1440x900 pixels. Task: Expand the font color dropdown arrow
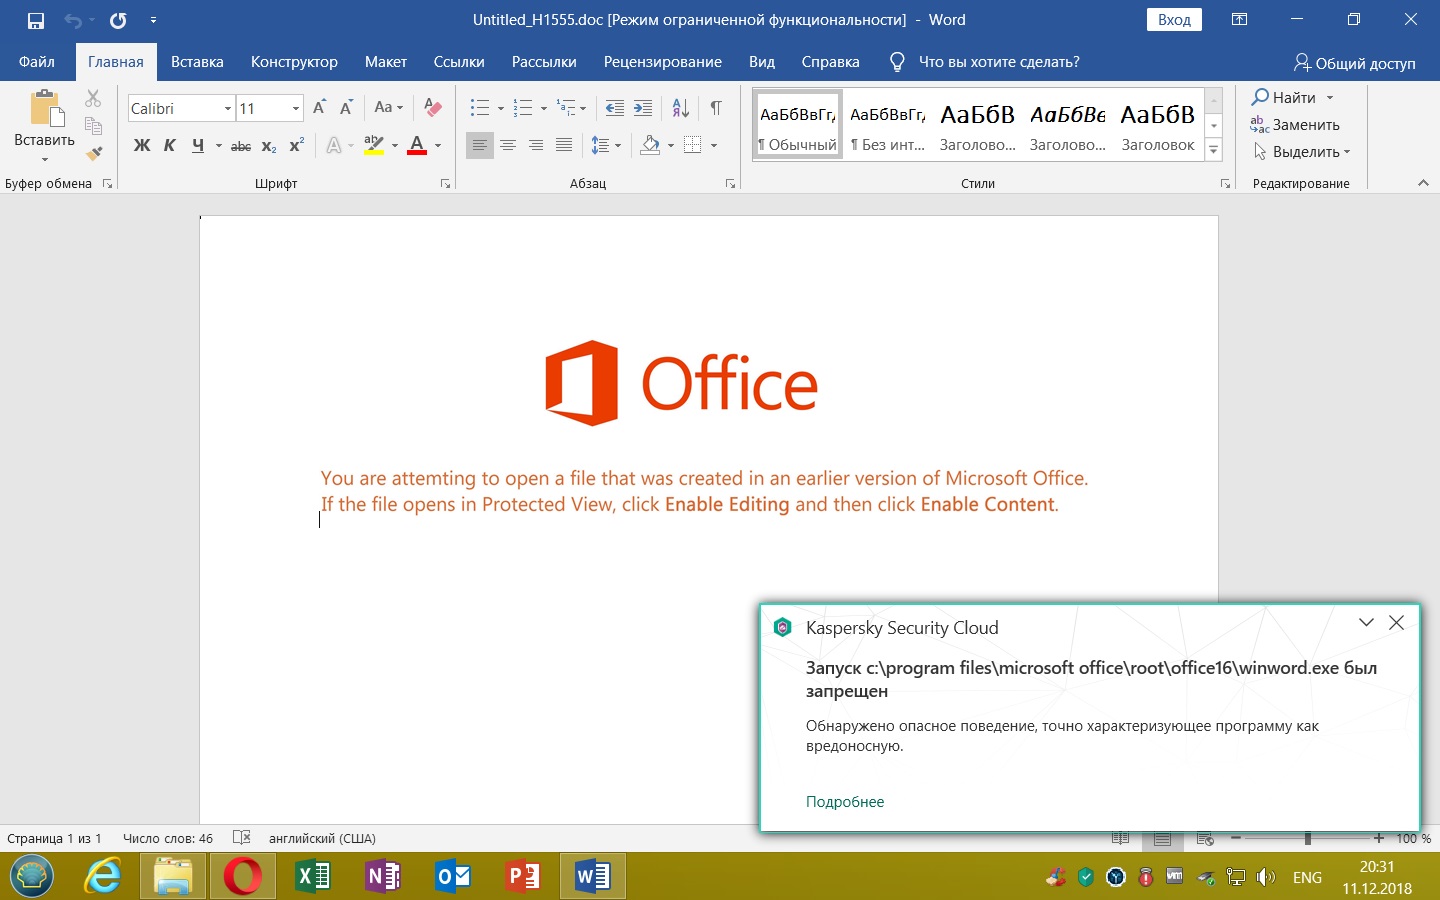click(438, 146)
